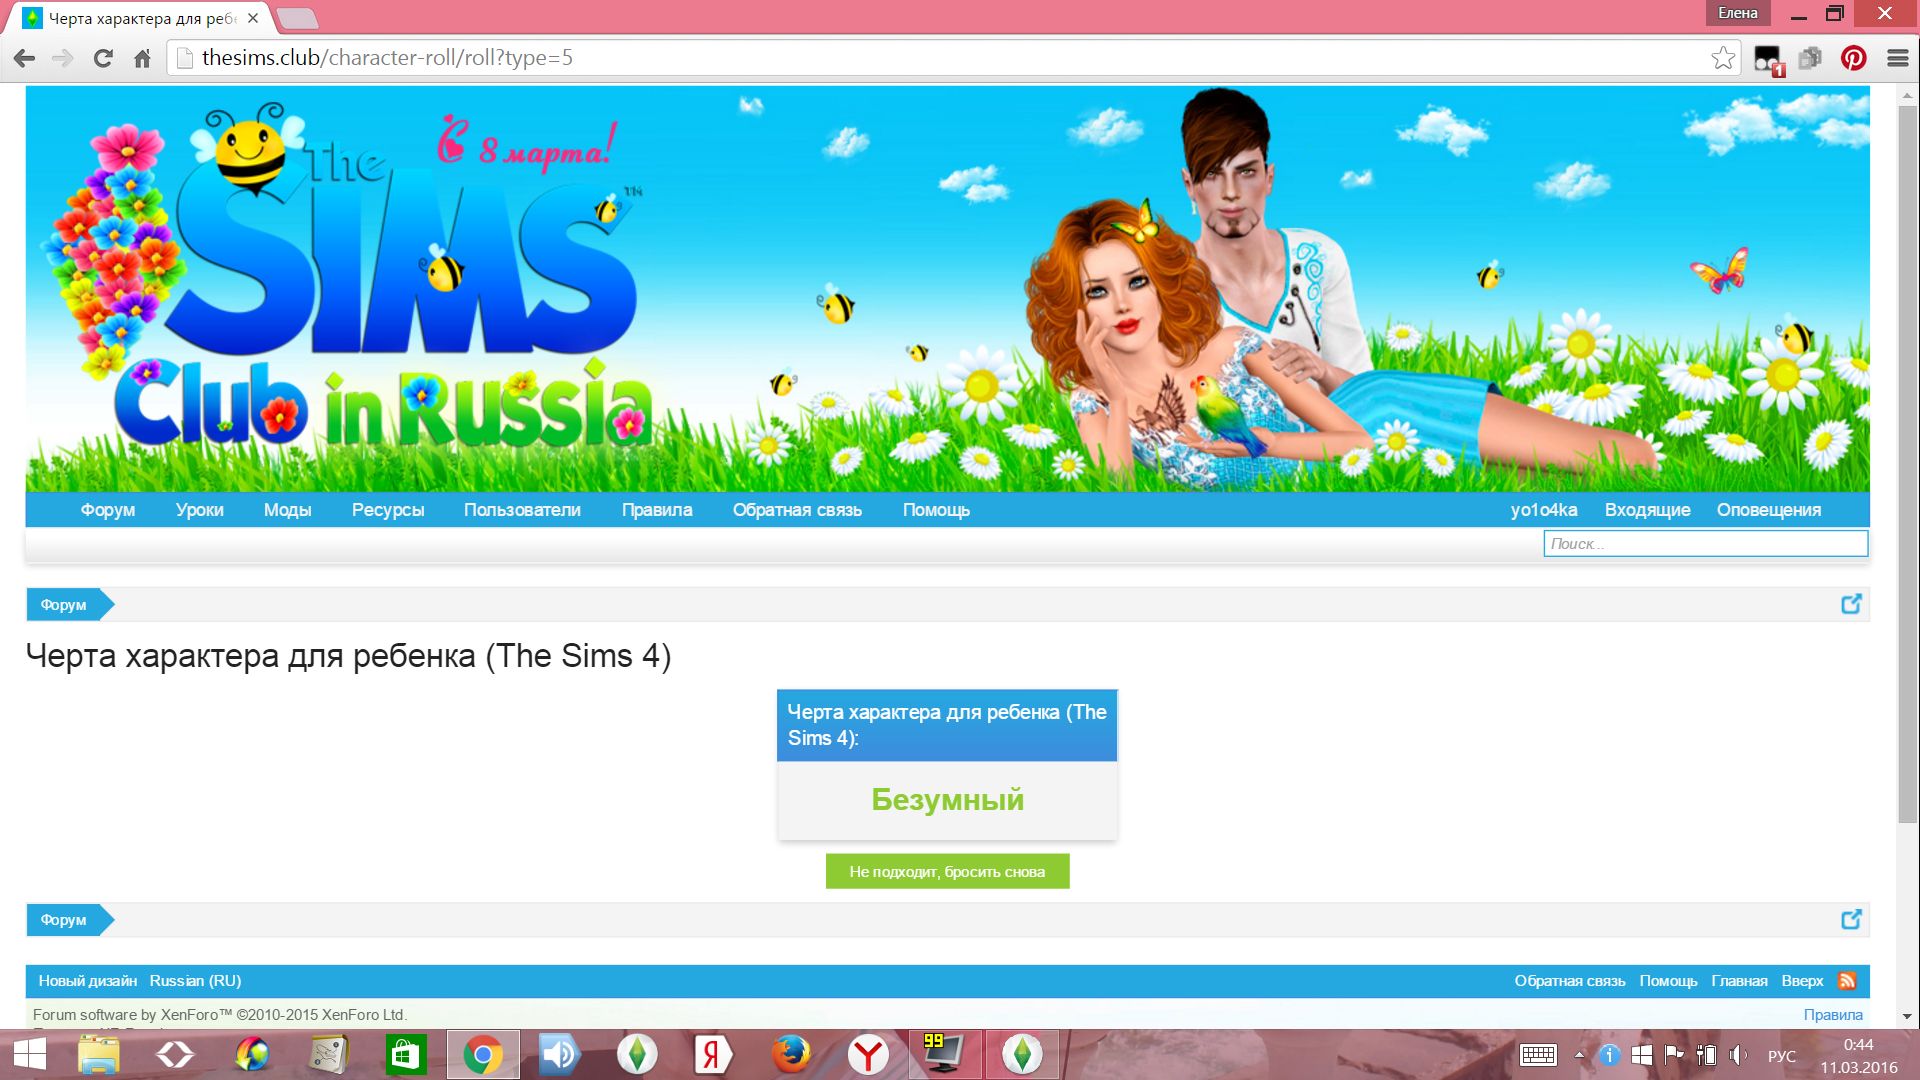Click the browser forward arrow

click(x=63, y=58)
